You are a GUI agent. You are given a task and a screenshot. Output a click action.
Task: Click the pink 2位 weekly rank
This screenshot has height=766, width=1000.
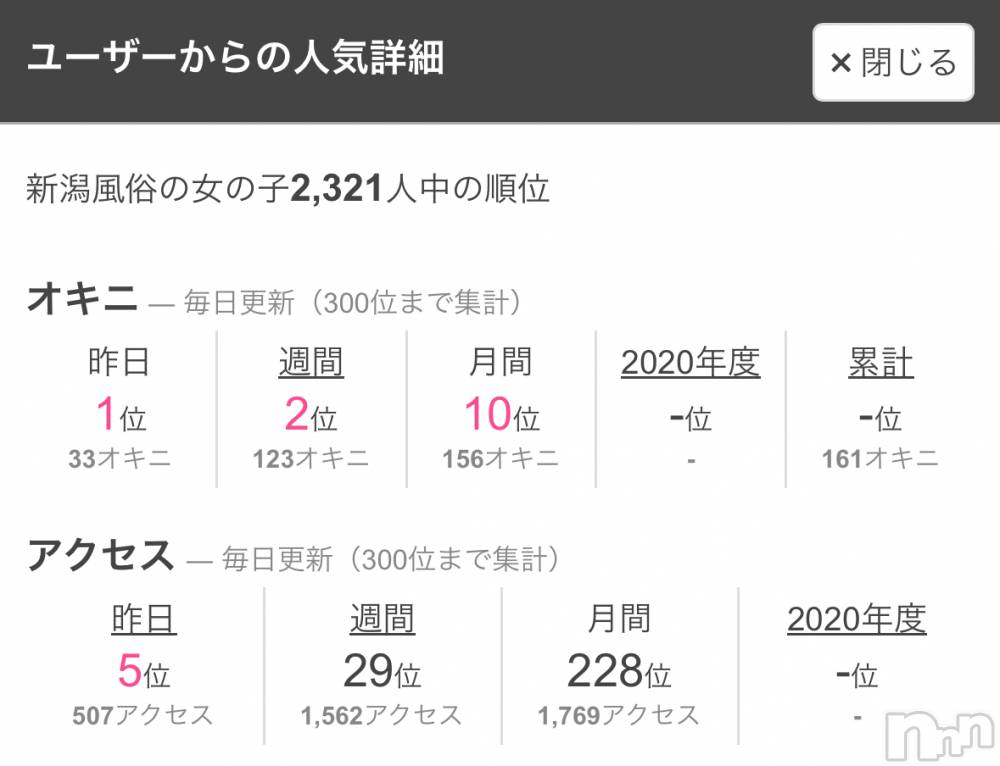tap(311, 414)
